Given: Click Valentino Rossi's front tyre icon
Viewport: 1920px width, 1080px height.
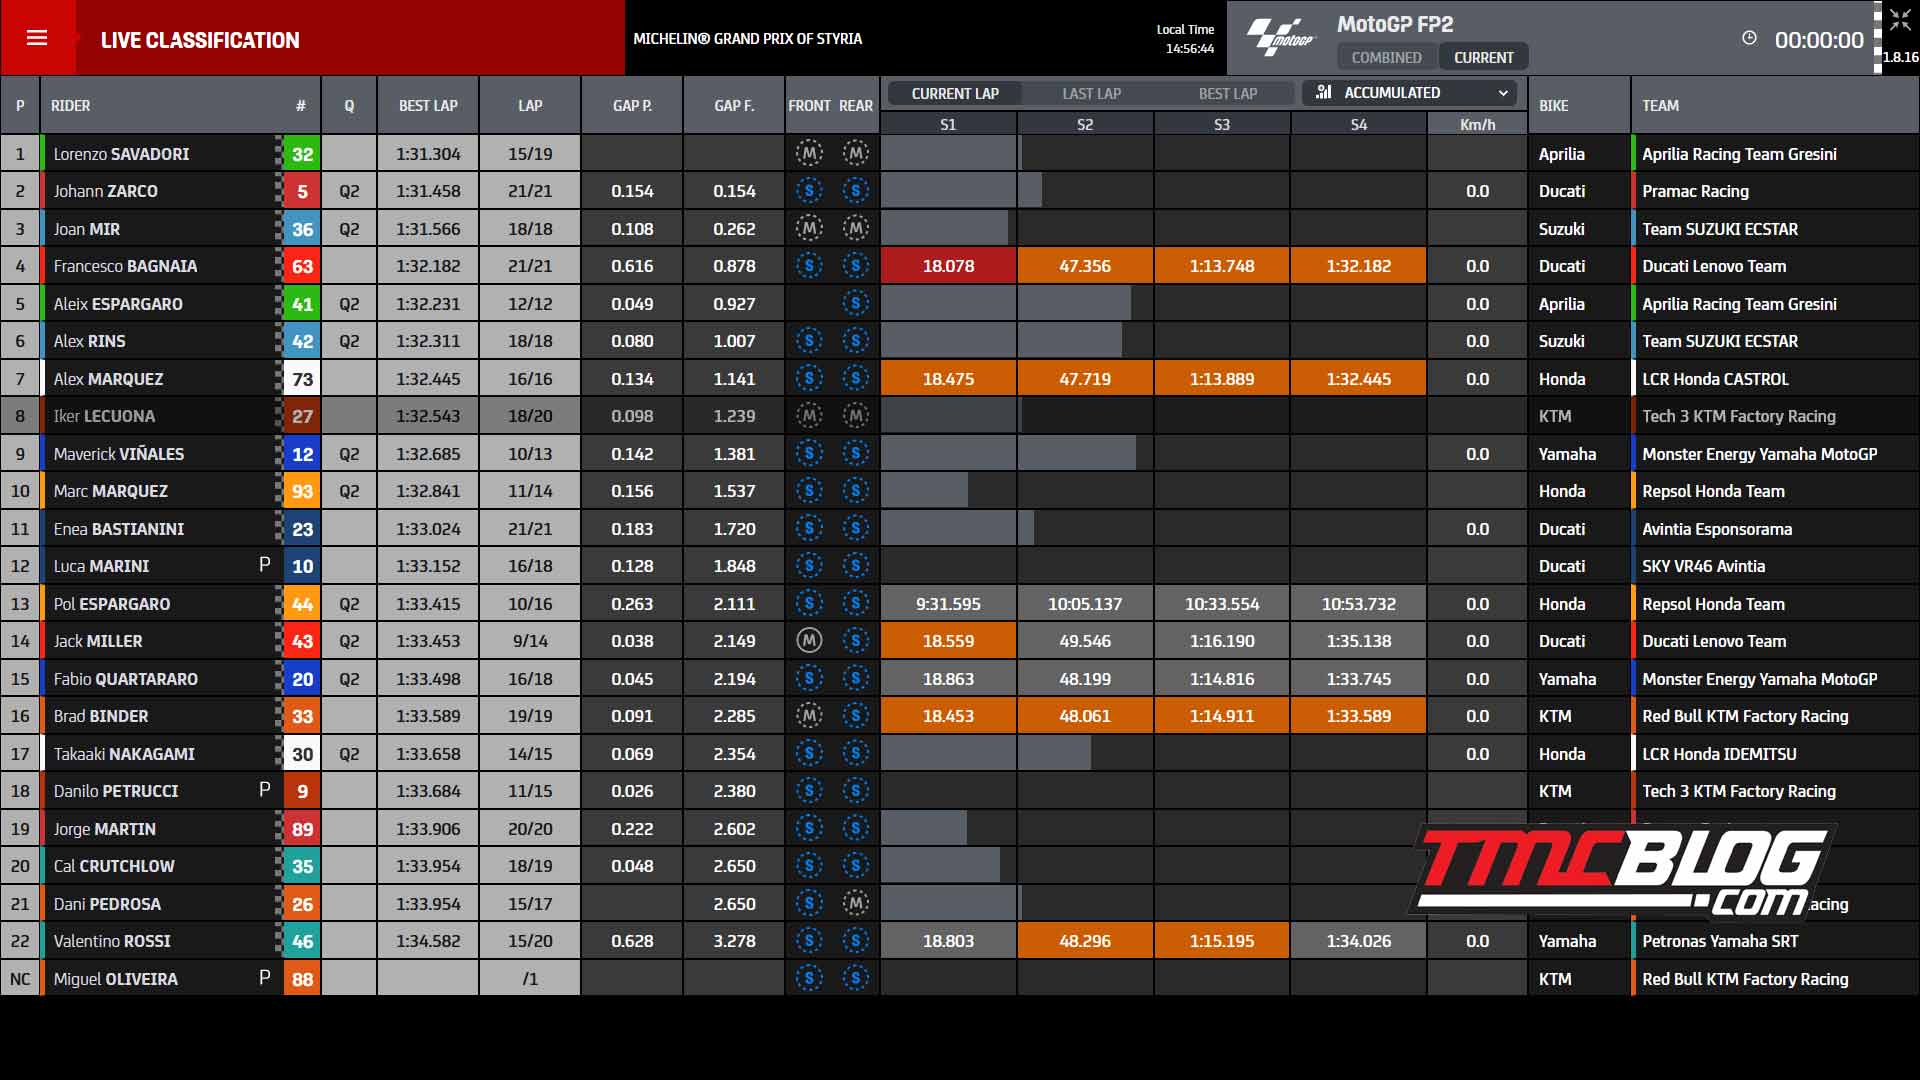Looking at the screenshot, I should (809, 941).
